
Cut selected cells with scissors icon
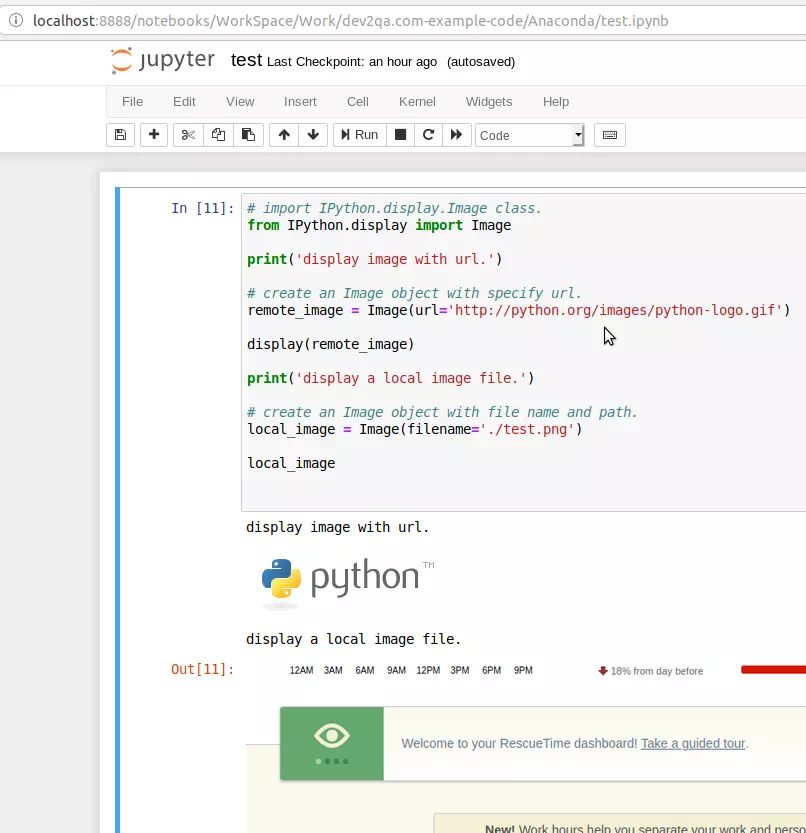coord(188,135)
